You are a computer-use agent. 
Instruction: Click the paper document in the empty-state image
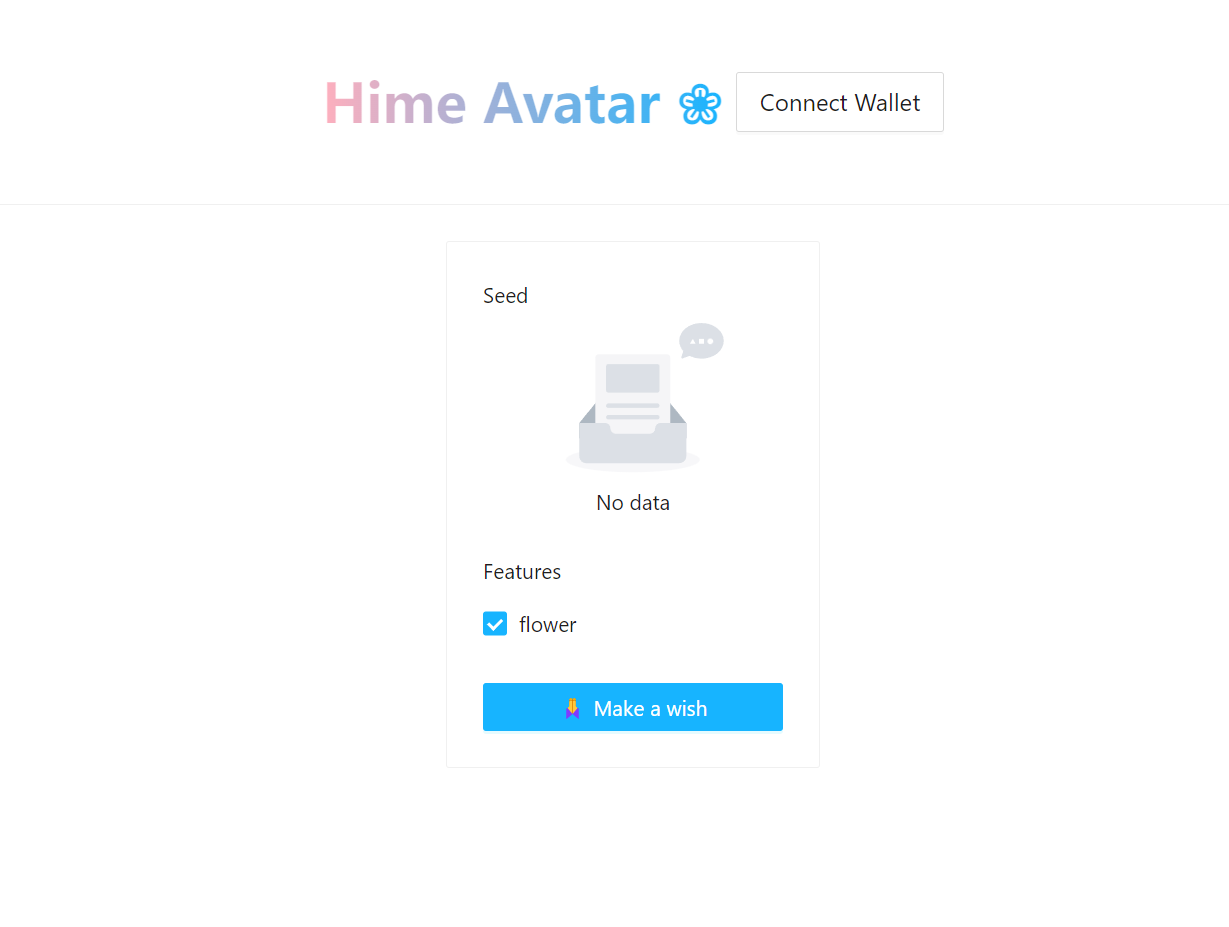click(x=633, y=392)
